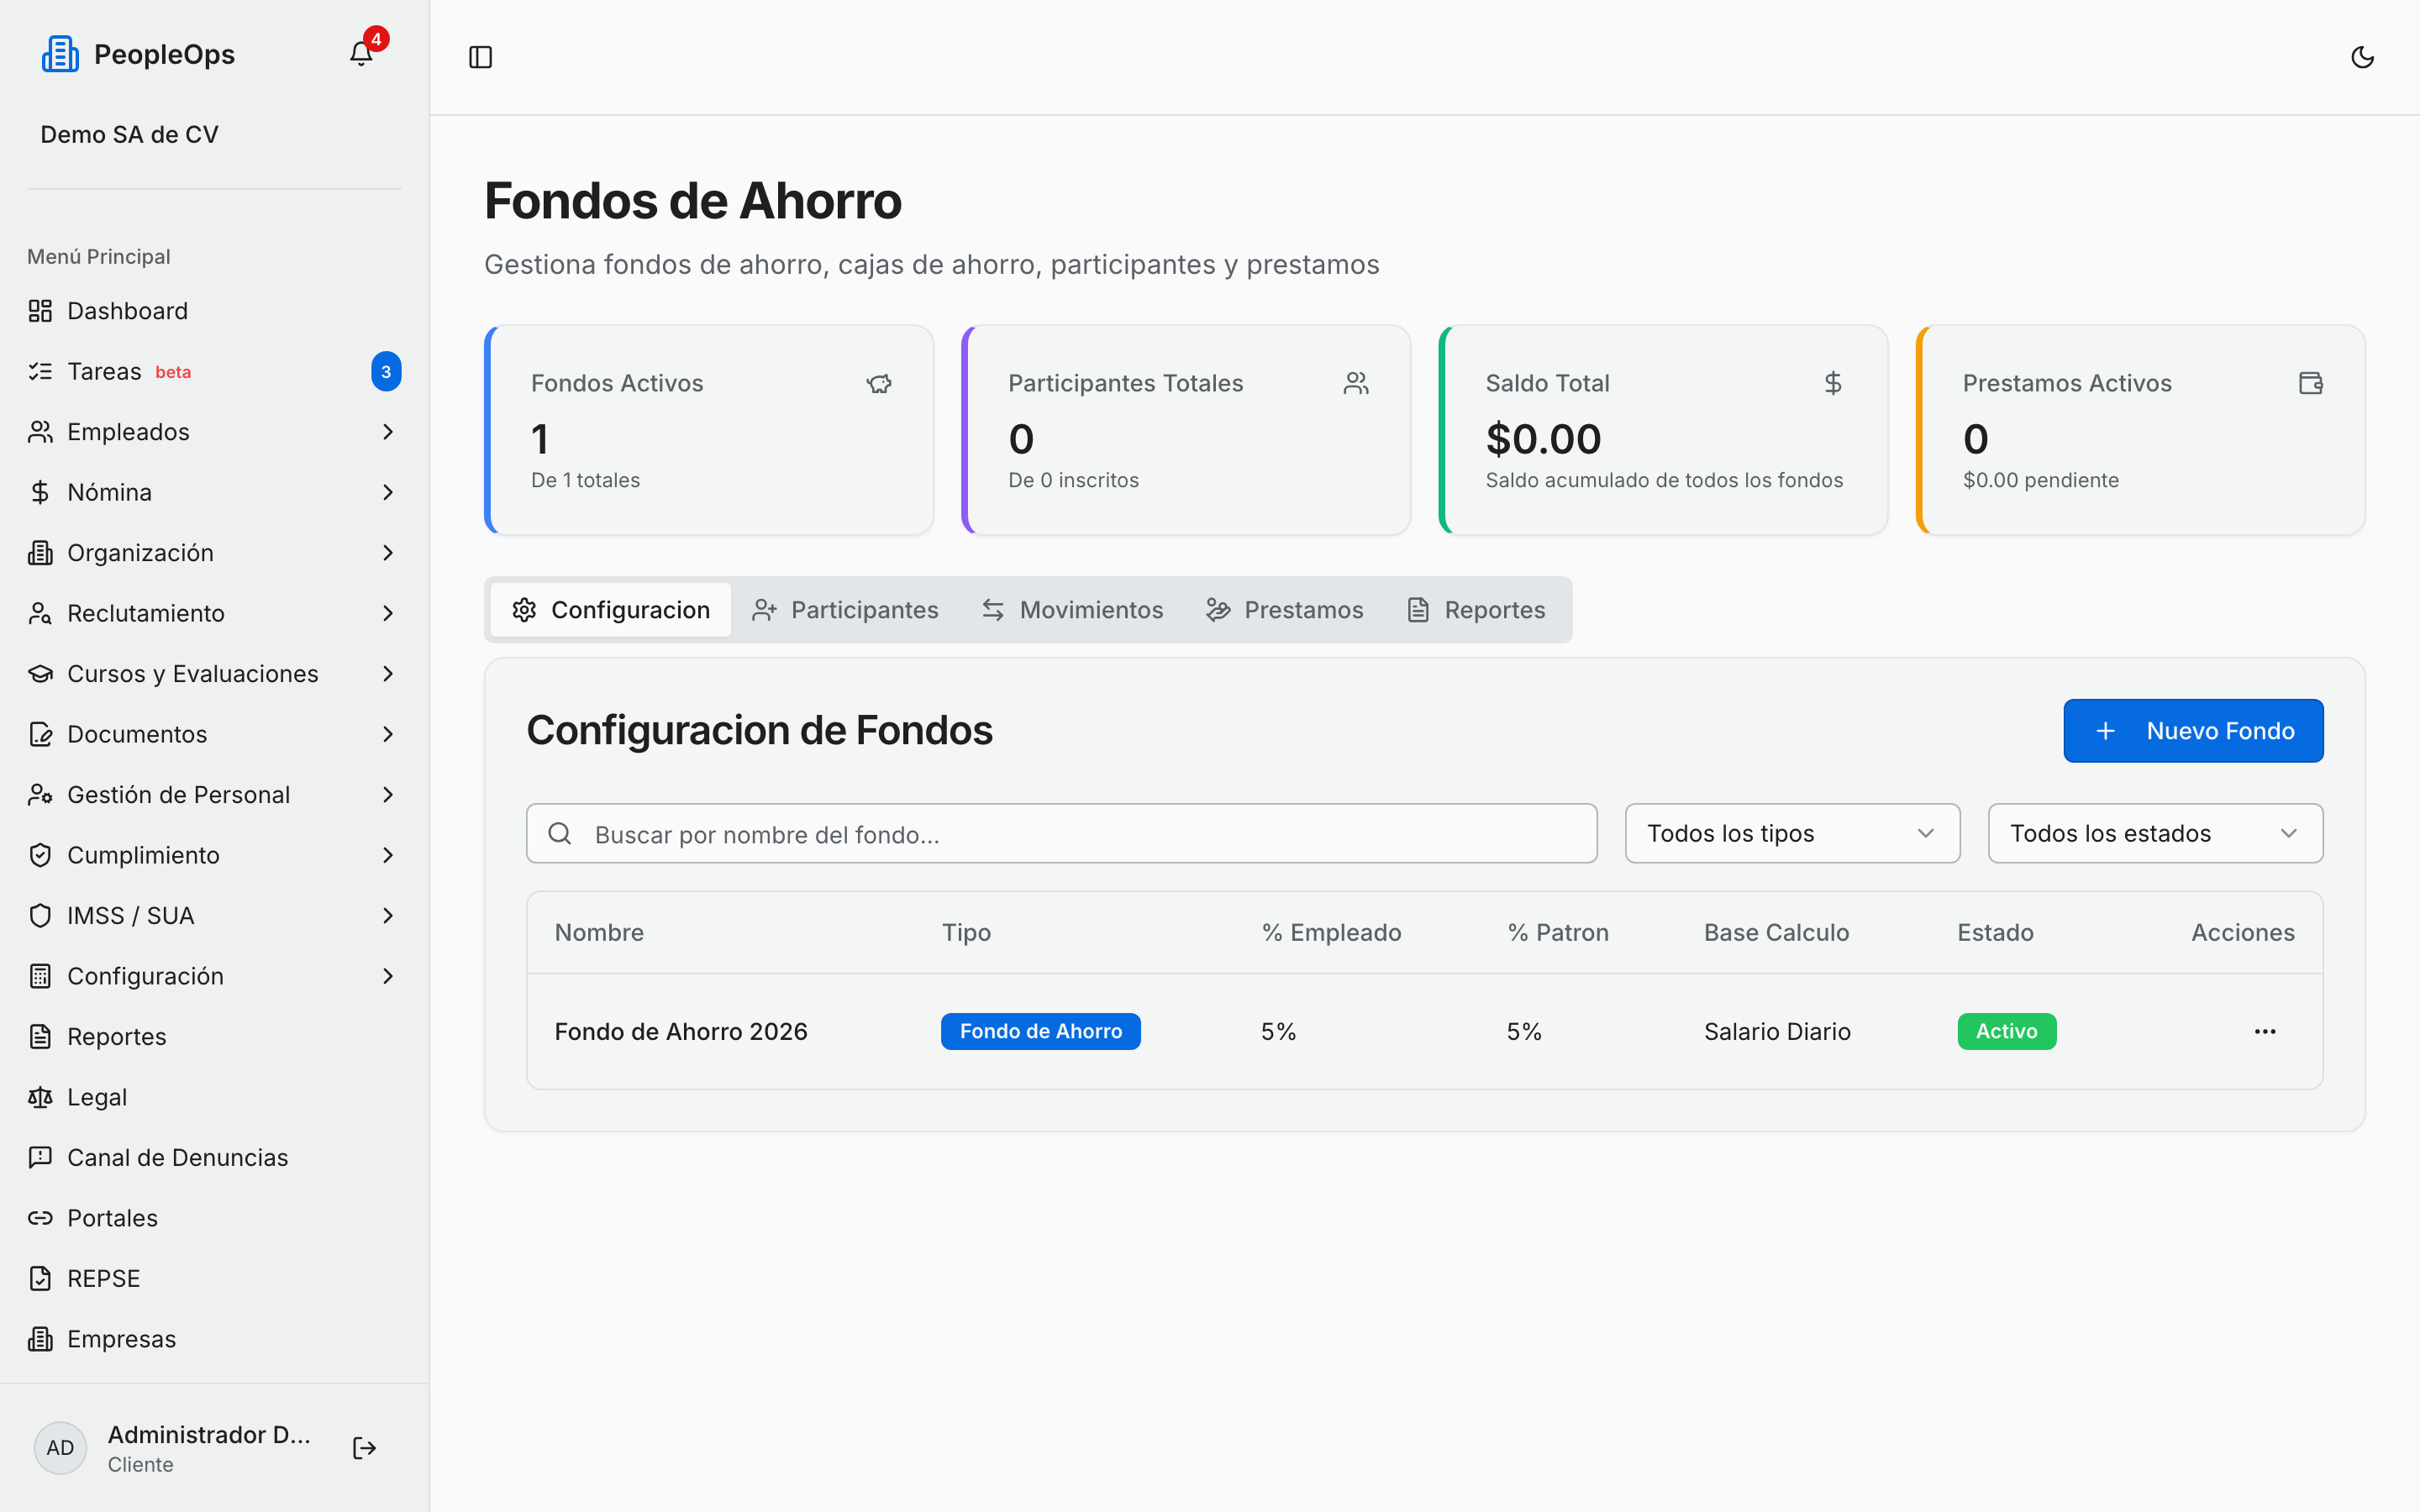Click the Nuevo Fondo button
2420x1512 pixels.
(x=2193, y=731)
